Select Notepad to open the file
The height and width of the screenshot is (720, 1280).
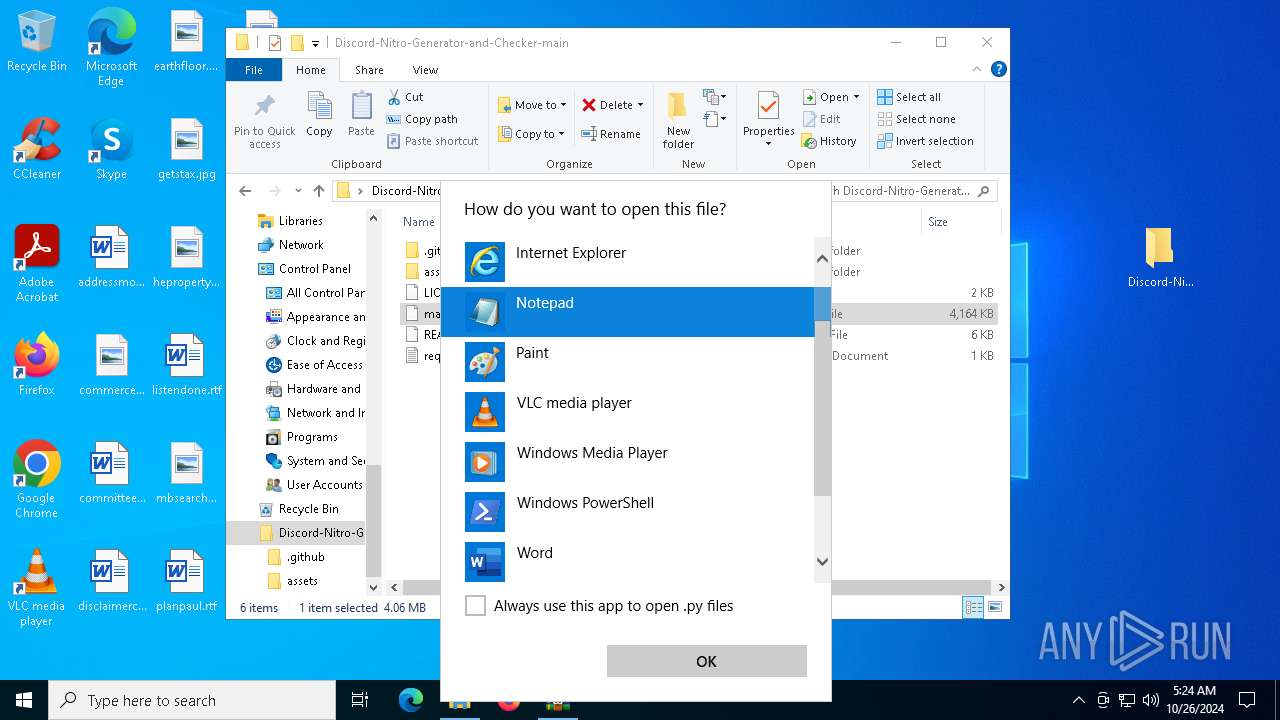point(627,312)
